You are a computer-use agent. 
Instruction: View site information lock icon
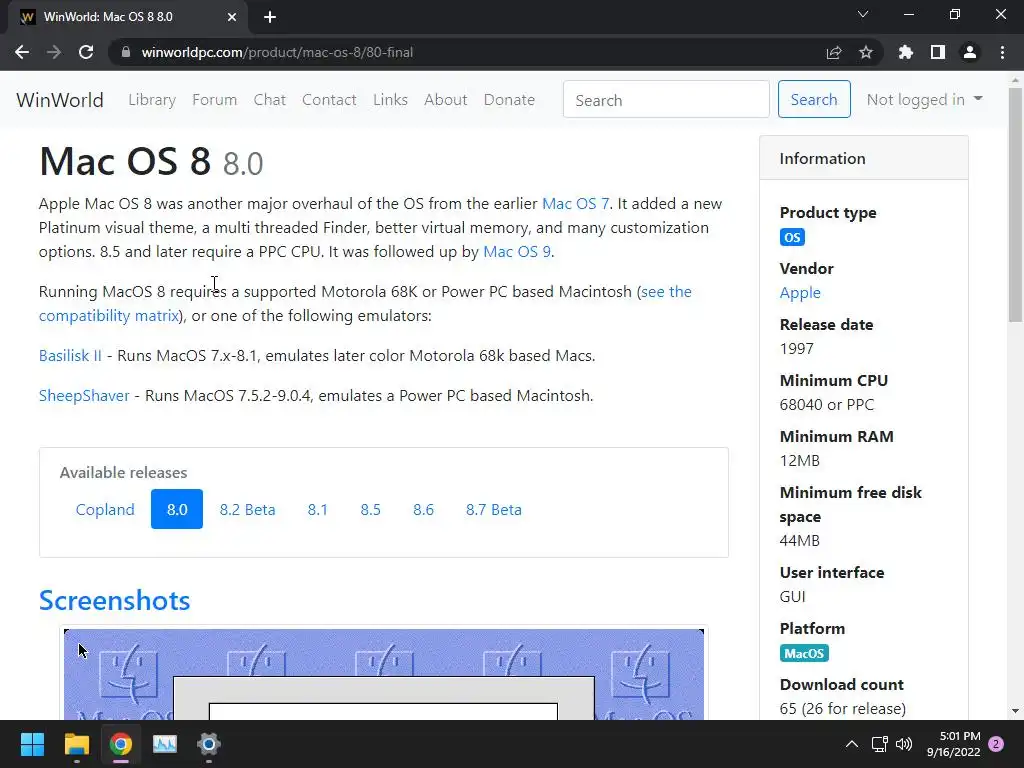pos(126,52)
